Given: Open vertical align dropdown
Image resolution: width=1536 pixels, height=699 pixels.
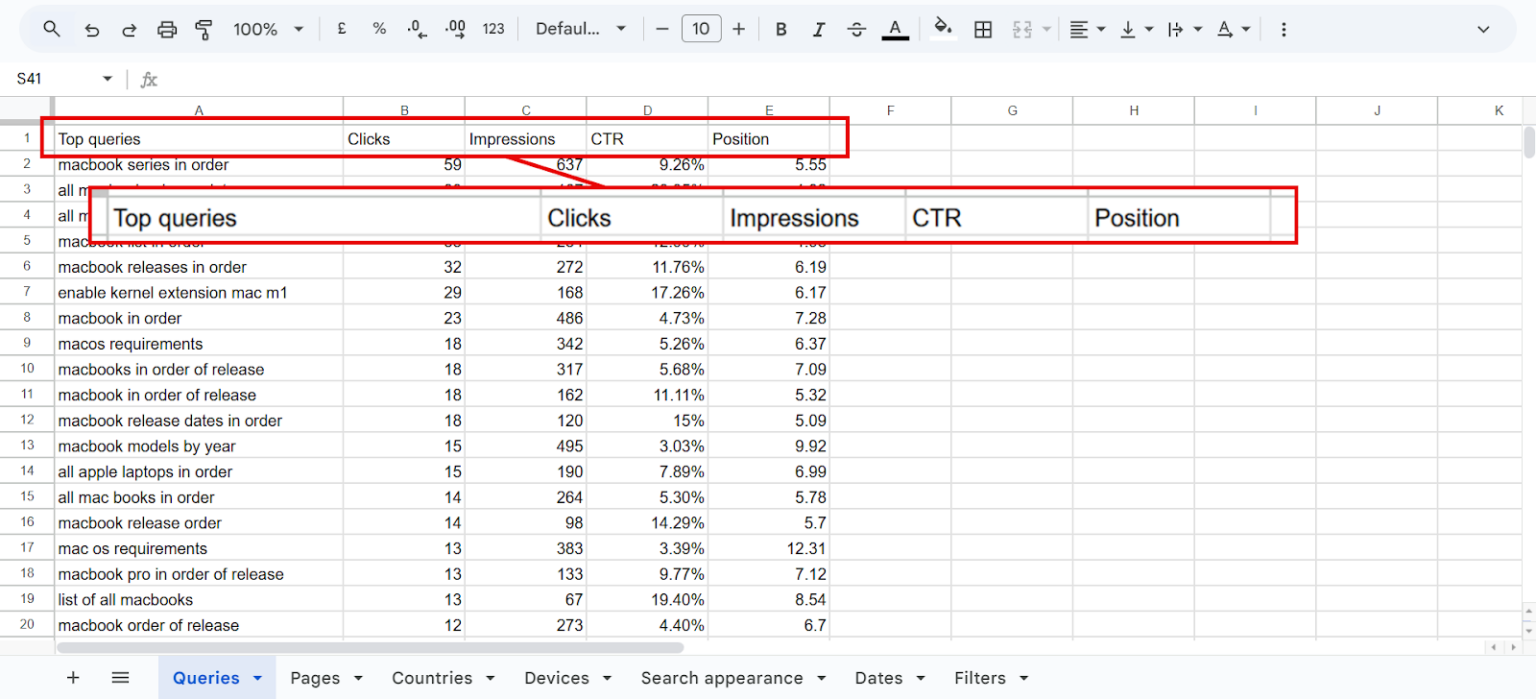Looking at the screenshot, I should coord(1137,29).
